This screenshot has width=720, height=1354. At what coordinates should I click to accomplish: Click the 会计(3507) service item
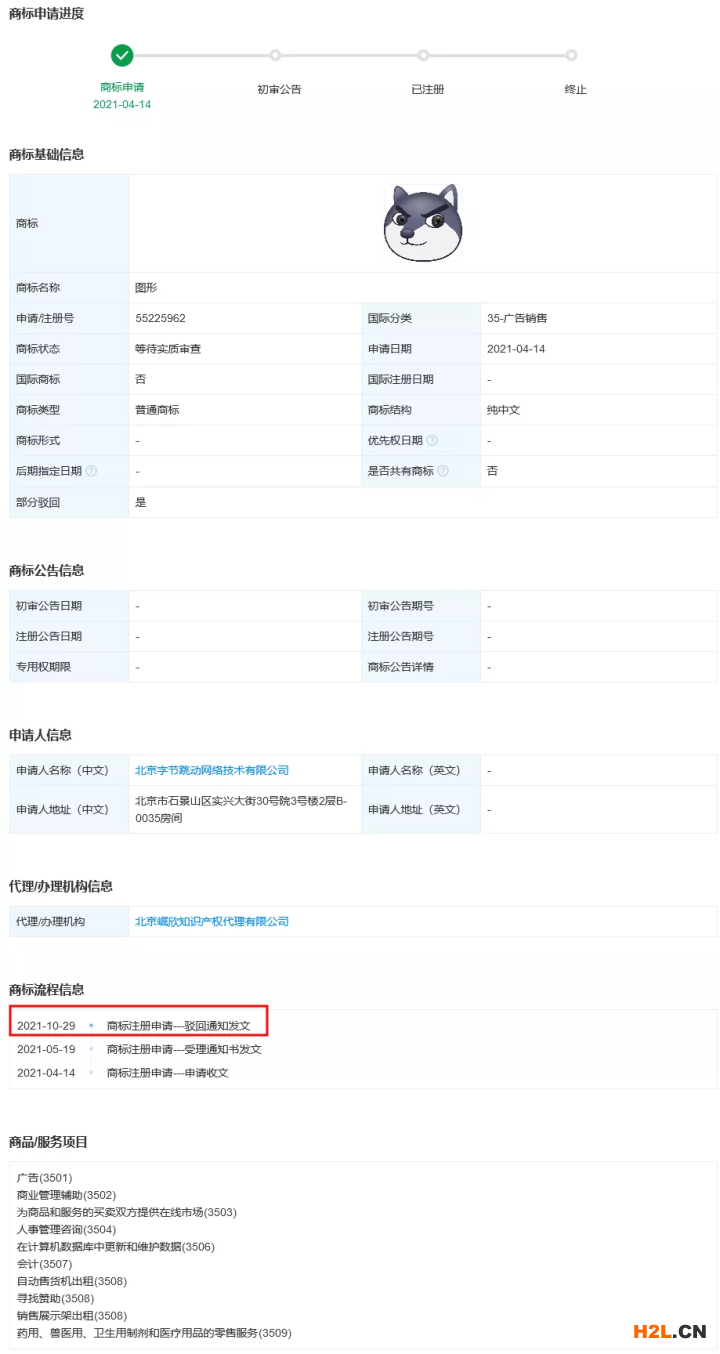(x=44, y=1264)
